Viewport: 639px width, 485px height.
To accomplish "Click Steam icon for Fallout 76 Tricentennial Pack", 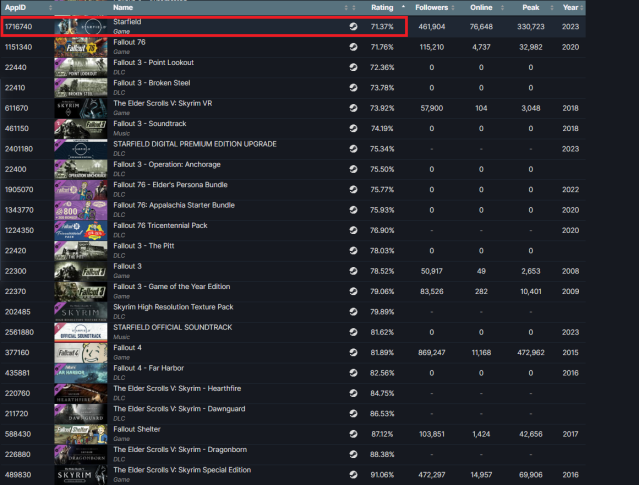I will click(353, 230).
